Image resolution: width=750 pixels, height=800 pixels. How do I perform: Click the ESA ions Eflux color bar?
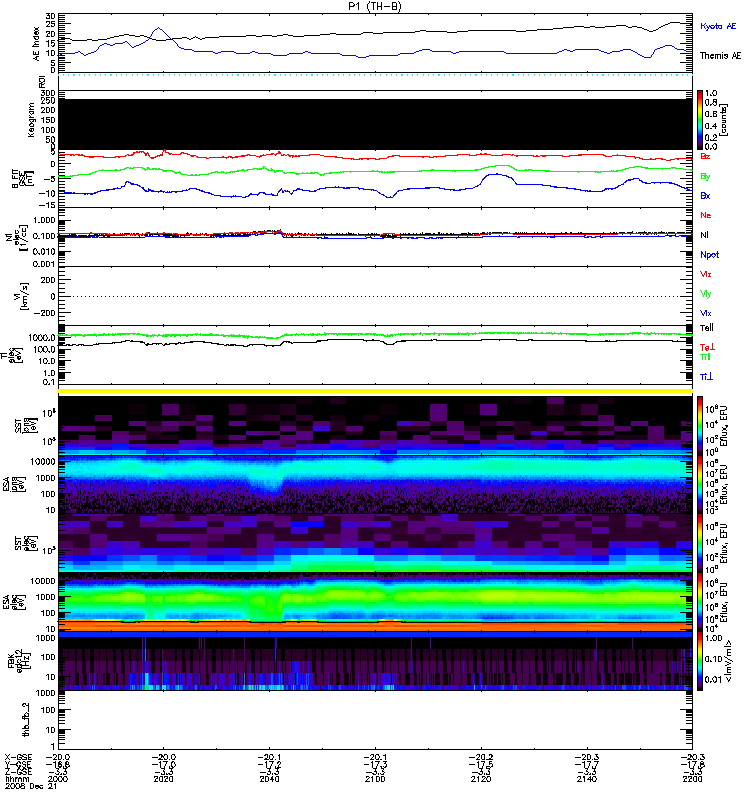tap(700, 484)
